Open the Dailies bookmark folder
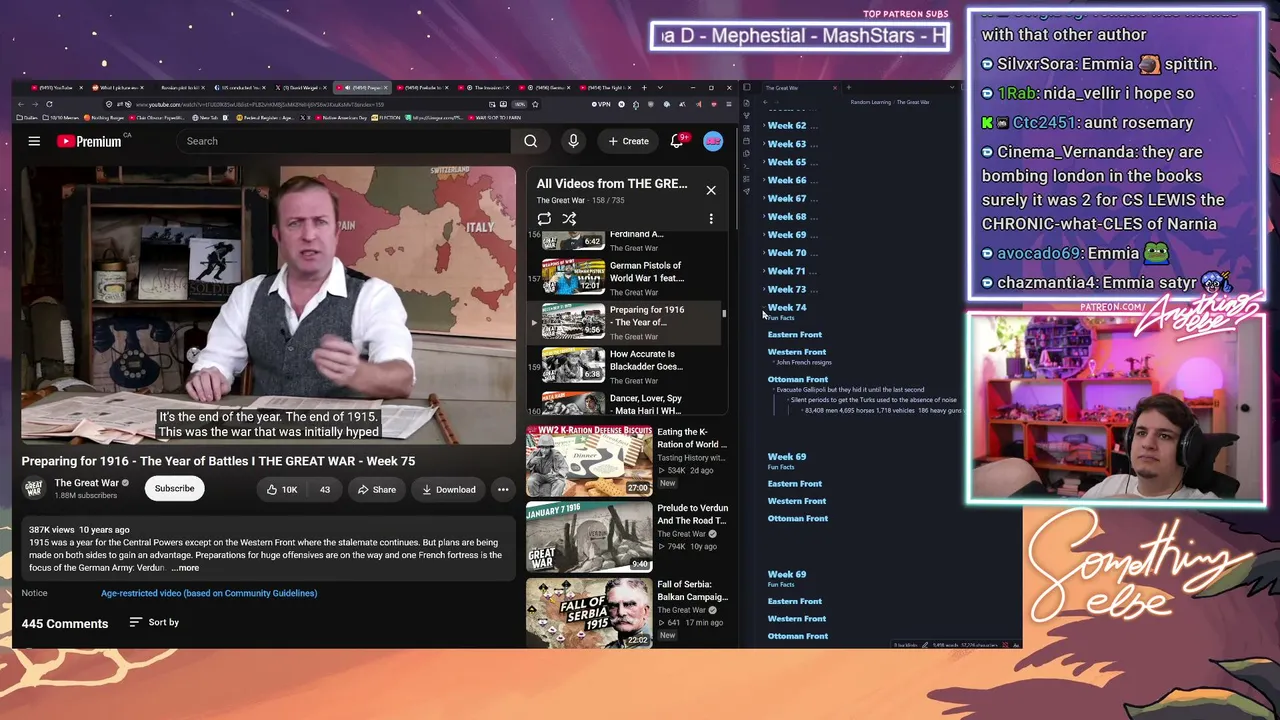 27,118
